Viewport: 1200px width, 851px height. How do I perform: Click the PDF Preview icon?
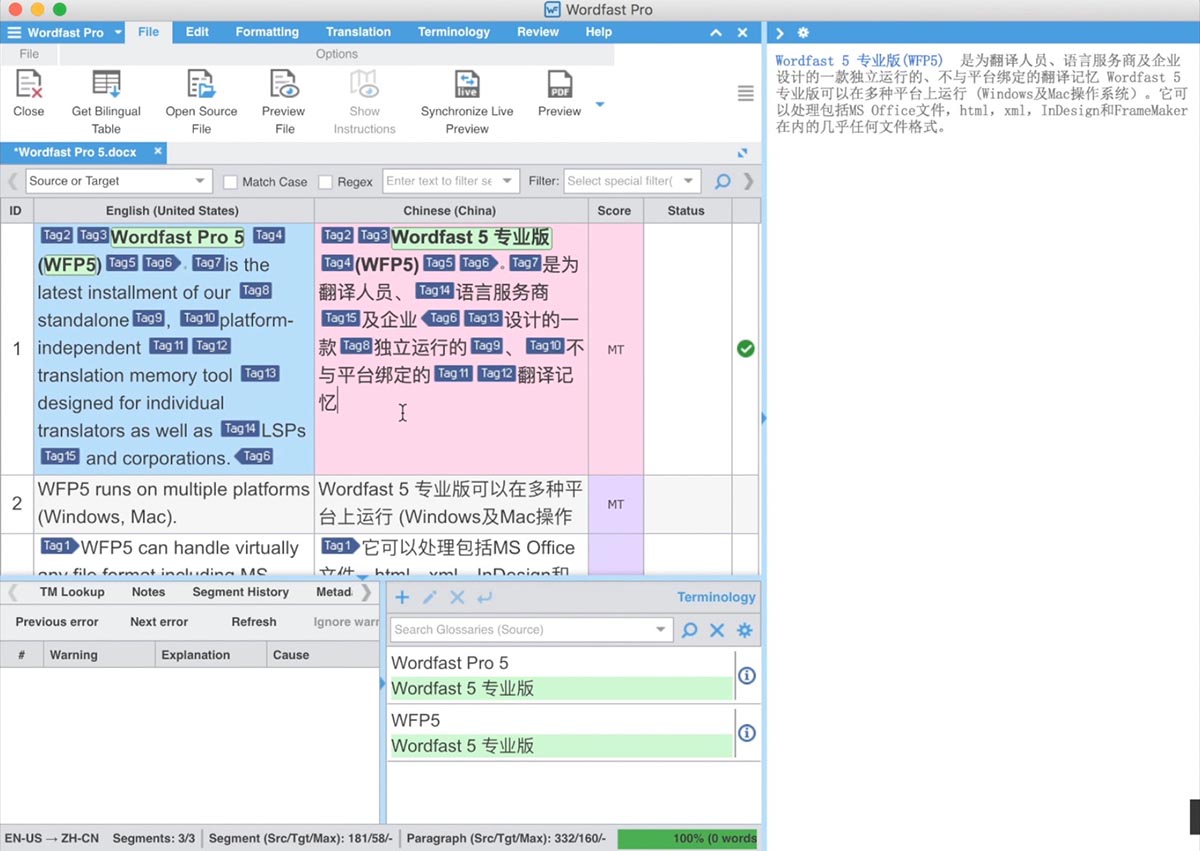[559, 85]
